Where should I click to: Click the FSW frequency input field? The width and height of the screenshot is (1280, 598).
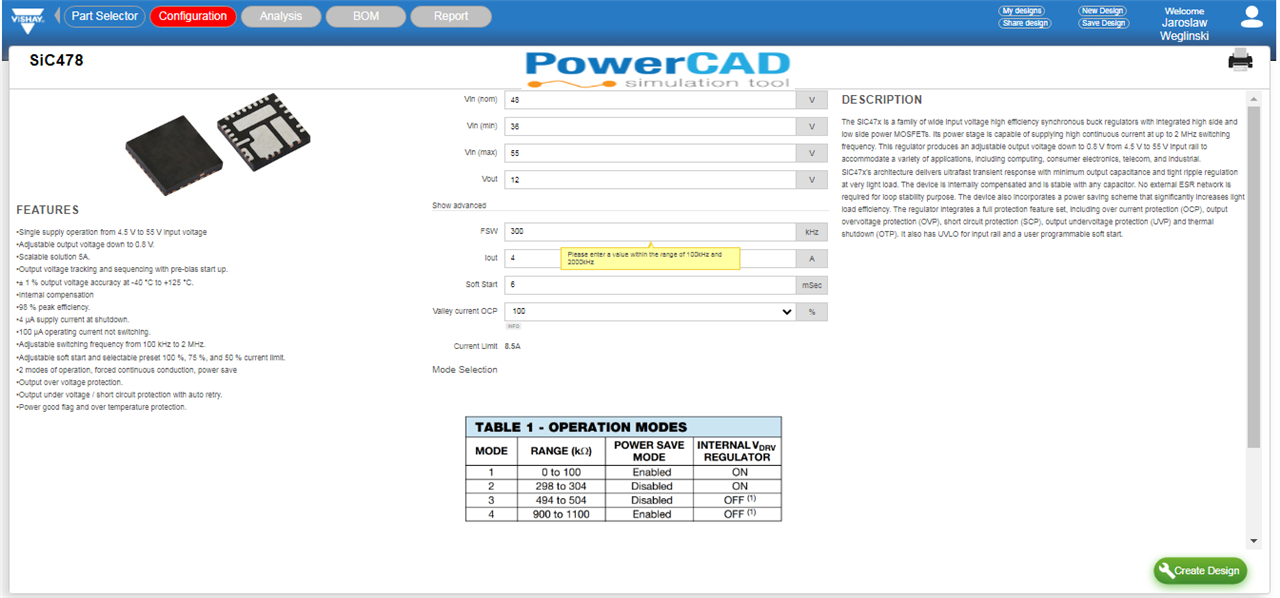651,231
